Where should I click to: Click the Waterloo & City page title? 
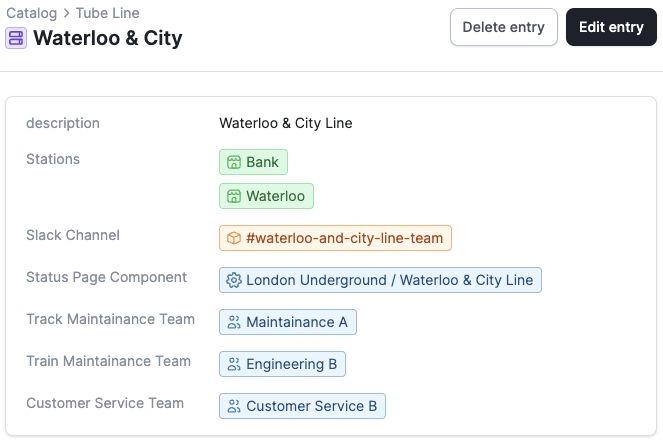coord(108,39)
